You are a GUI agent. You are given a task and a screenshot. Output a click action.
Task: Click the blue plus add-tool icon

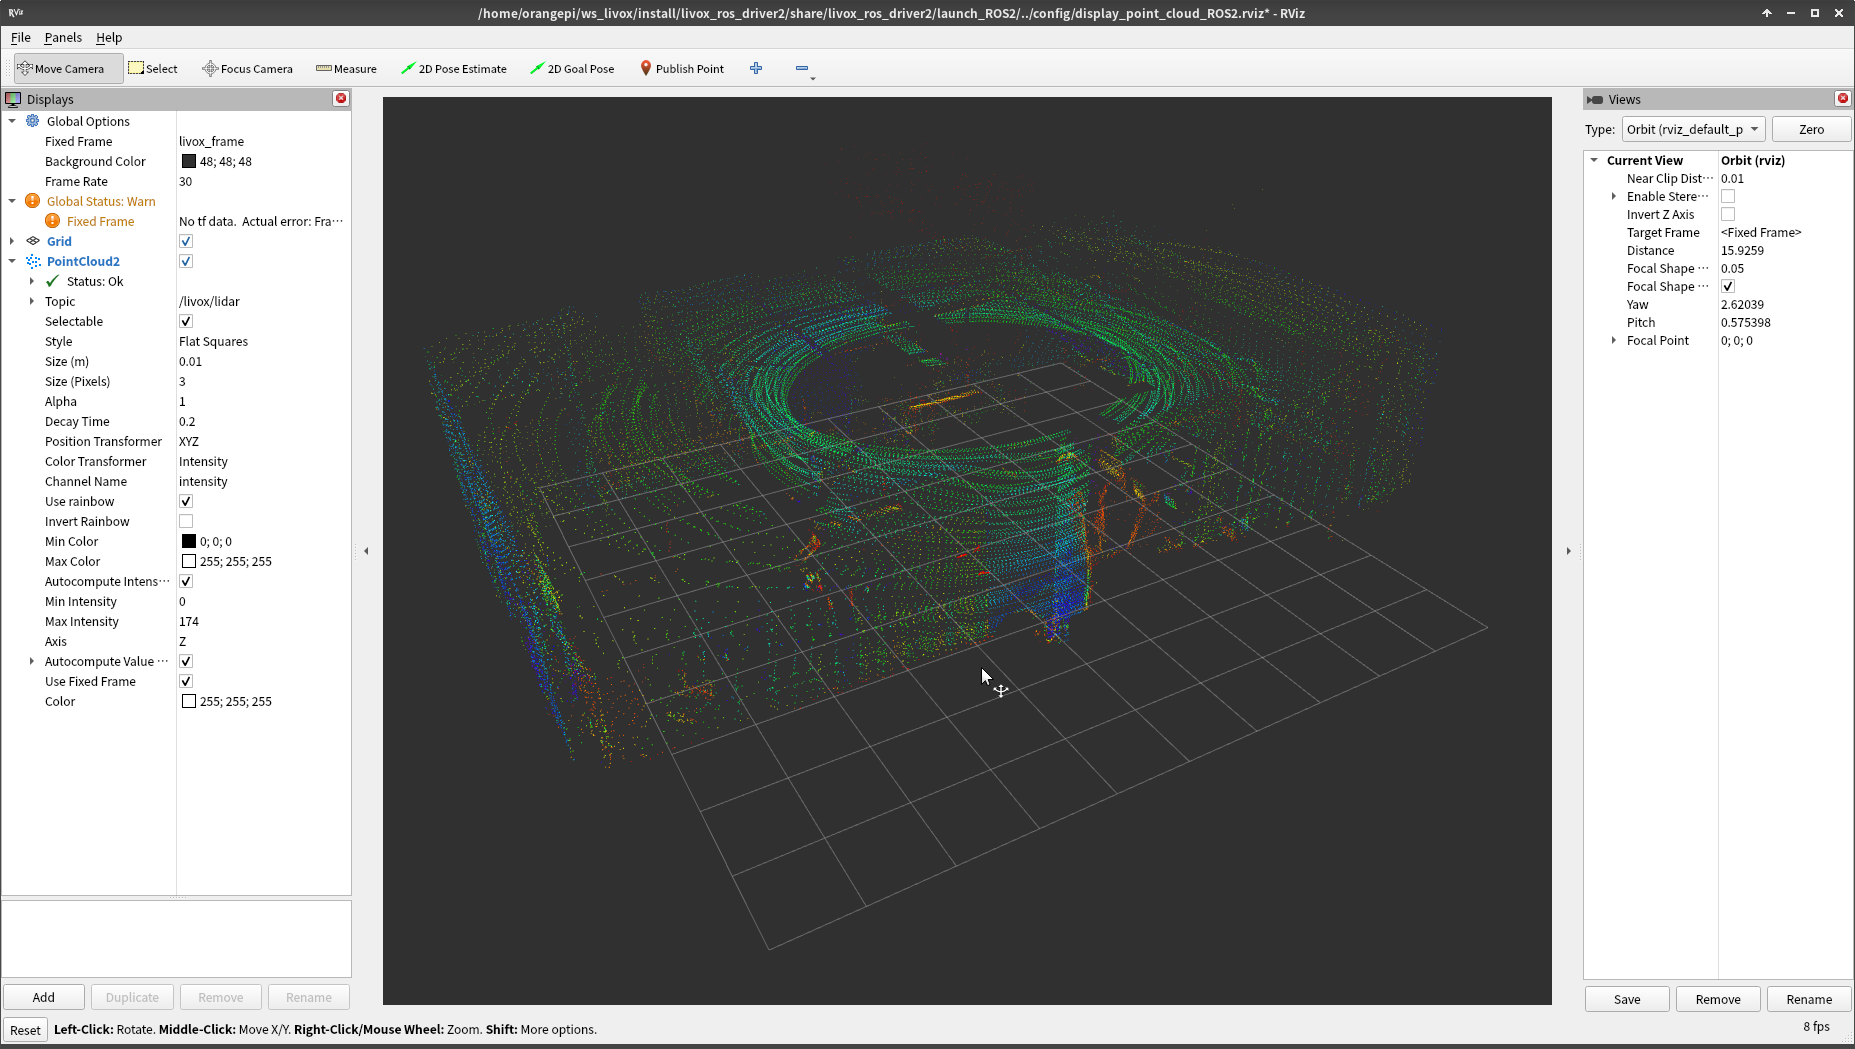[x=756, y=68]
